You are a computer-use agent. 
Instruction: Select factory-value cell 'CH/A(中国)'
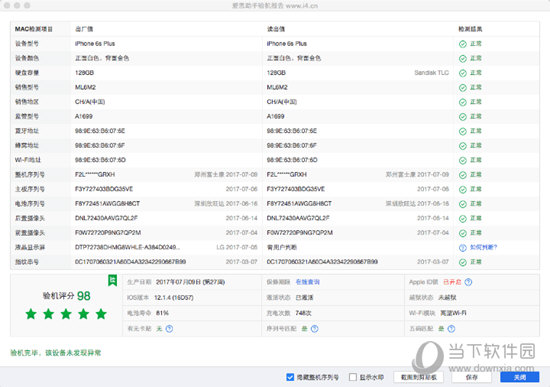tap(90, 102)
